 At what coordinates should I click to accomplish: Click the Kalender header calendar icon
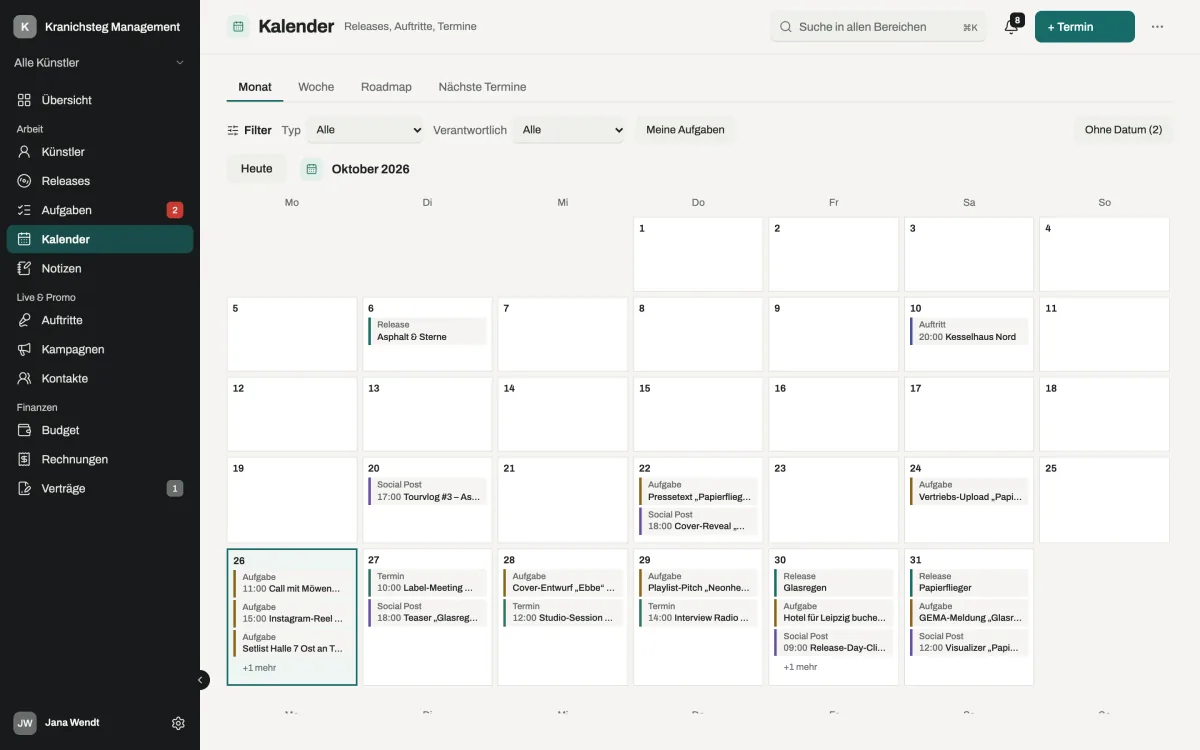coord(238,27)
